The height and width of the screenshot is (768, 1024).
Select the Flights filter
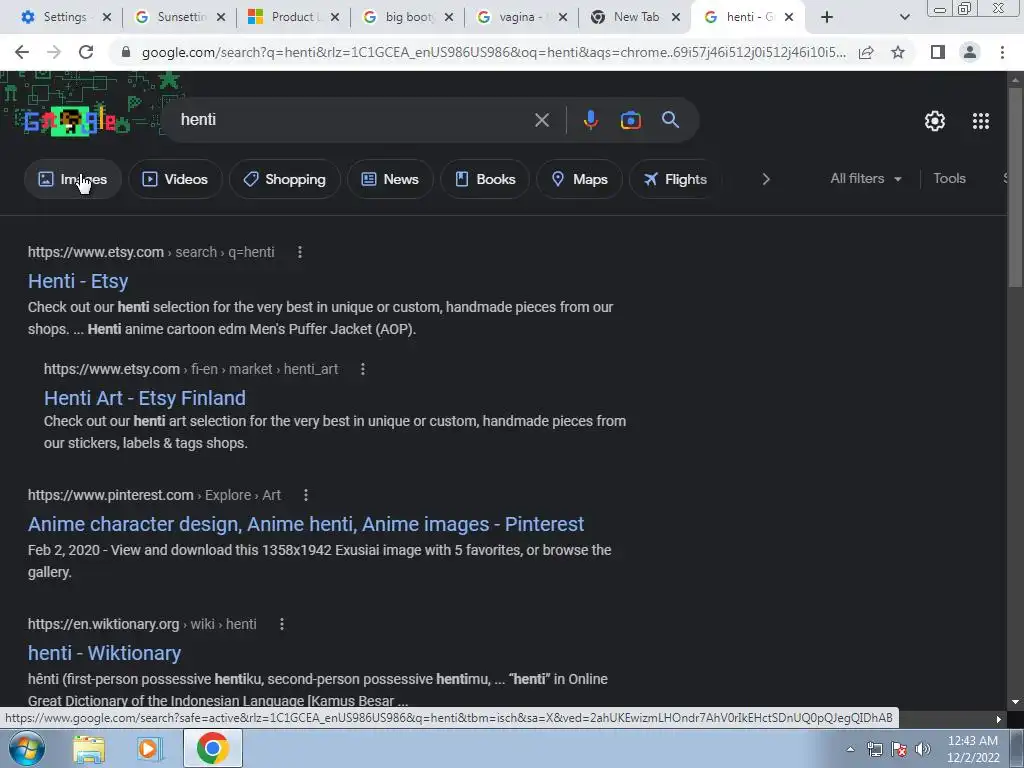coord(675,179)
